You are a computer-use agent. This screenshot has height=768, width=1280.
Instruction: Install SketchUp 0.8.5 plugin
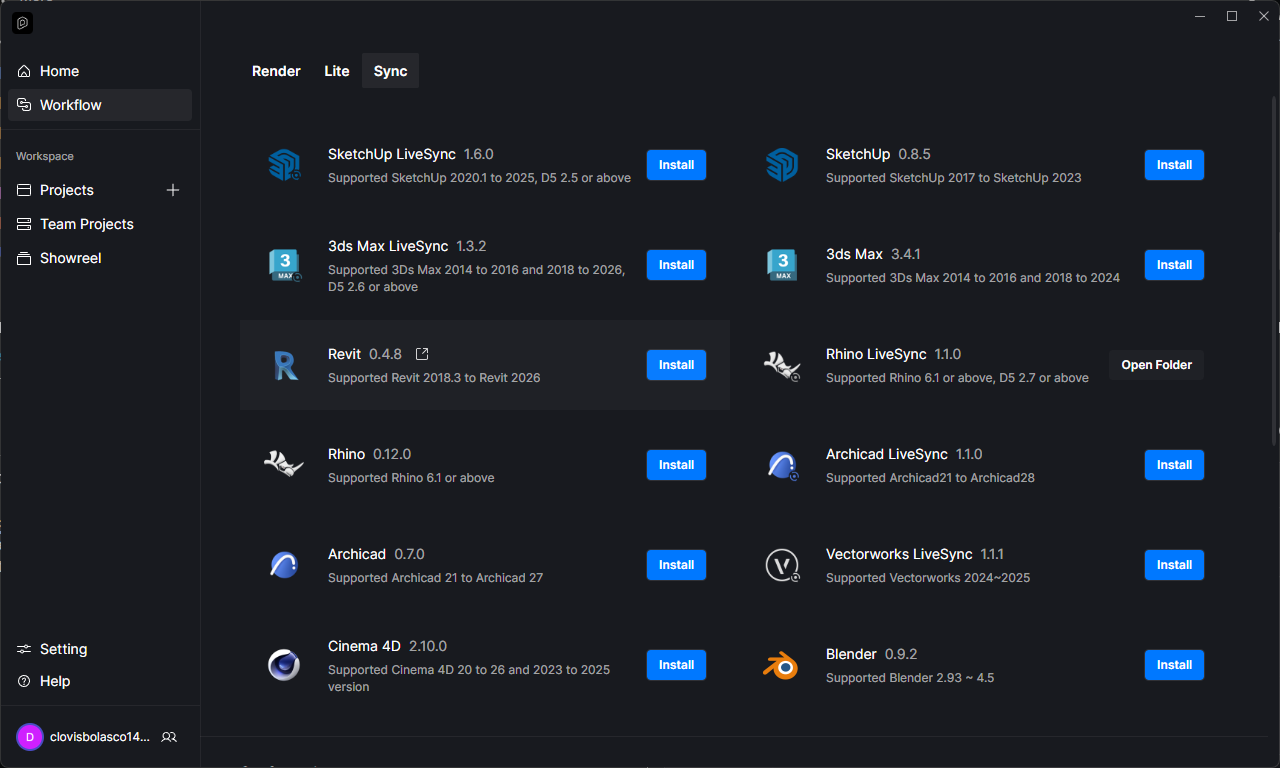(1174, 165)
